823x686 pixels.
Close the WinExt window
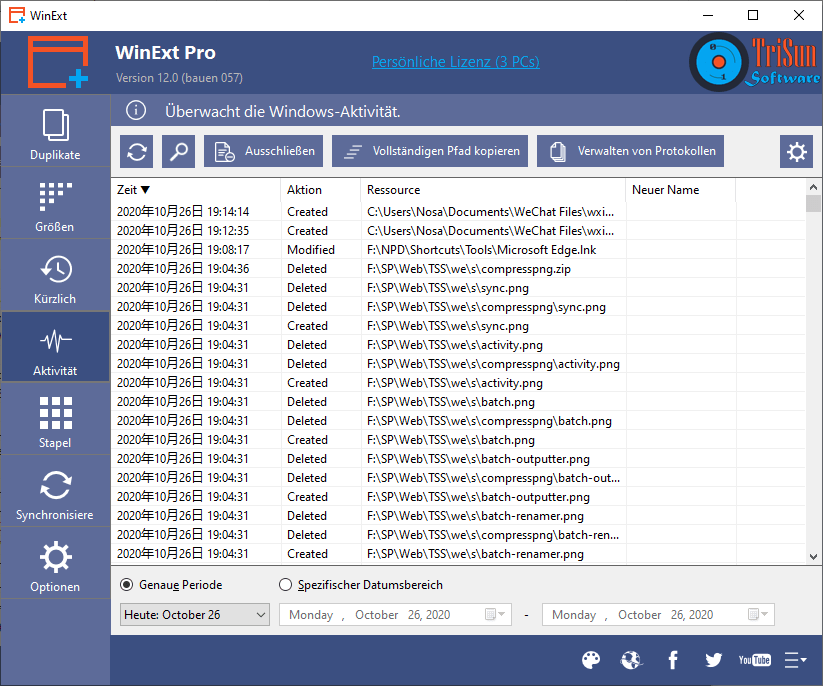(799, 15)
